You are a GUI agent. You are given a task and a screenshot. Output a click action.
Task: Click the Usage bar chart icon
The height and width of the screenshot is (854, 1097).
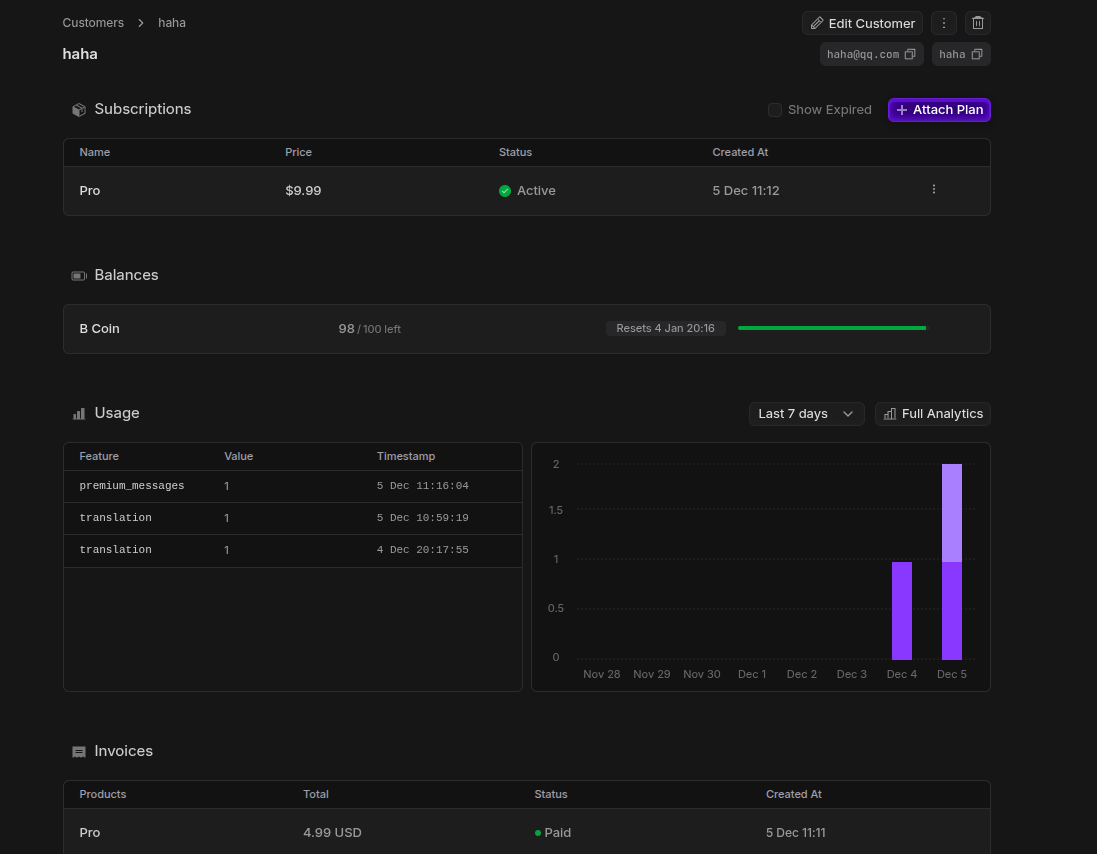point(79,414)
